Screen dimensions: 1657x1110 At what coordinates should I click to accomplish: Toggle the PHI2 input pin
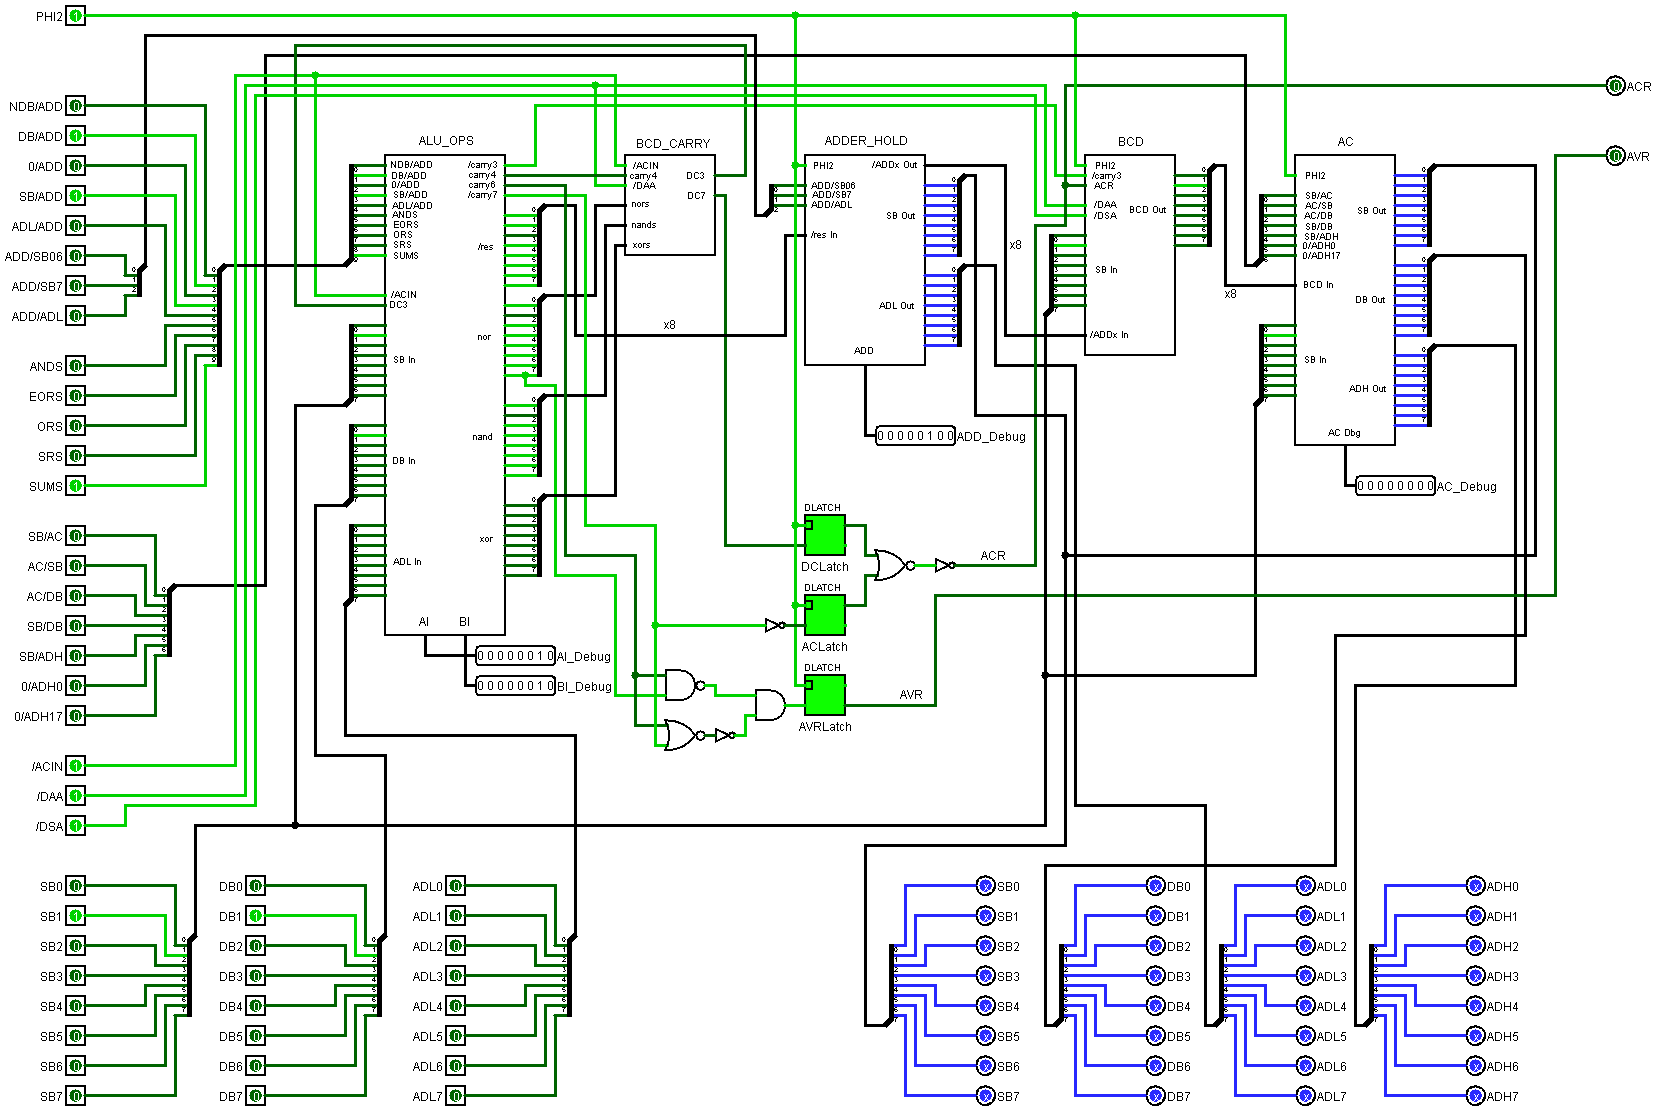(x=76, y=16)
